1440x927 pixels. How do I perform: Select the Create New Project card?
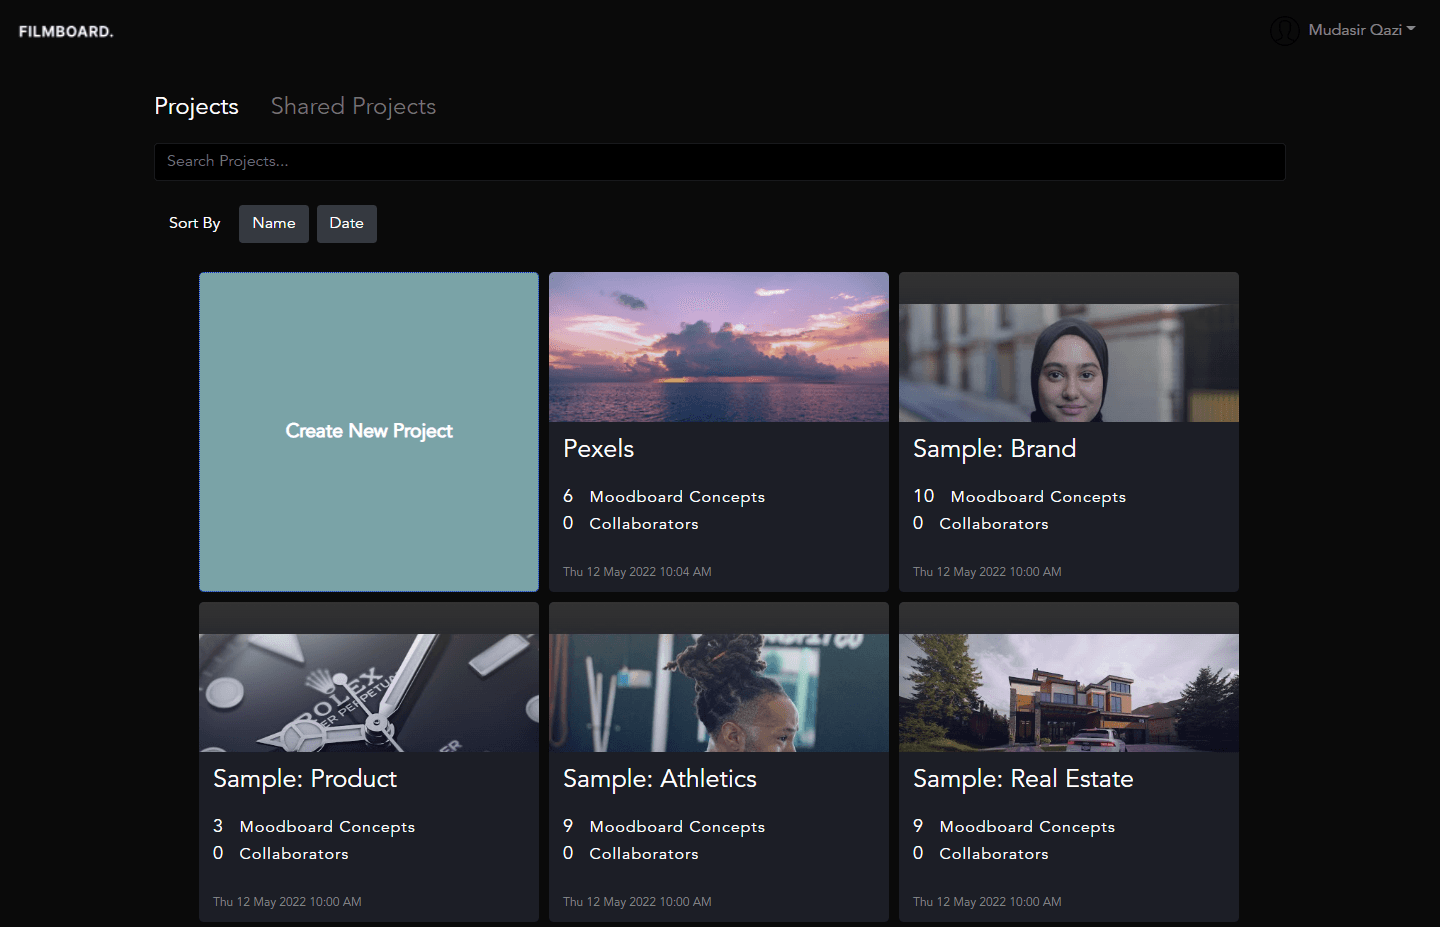[x=368, y=431]
